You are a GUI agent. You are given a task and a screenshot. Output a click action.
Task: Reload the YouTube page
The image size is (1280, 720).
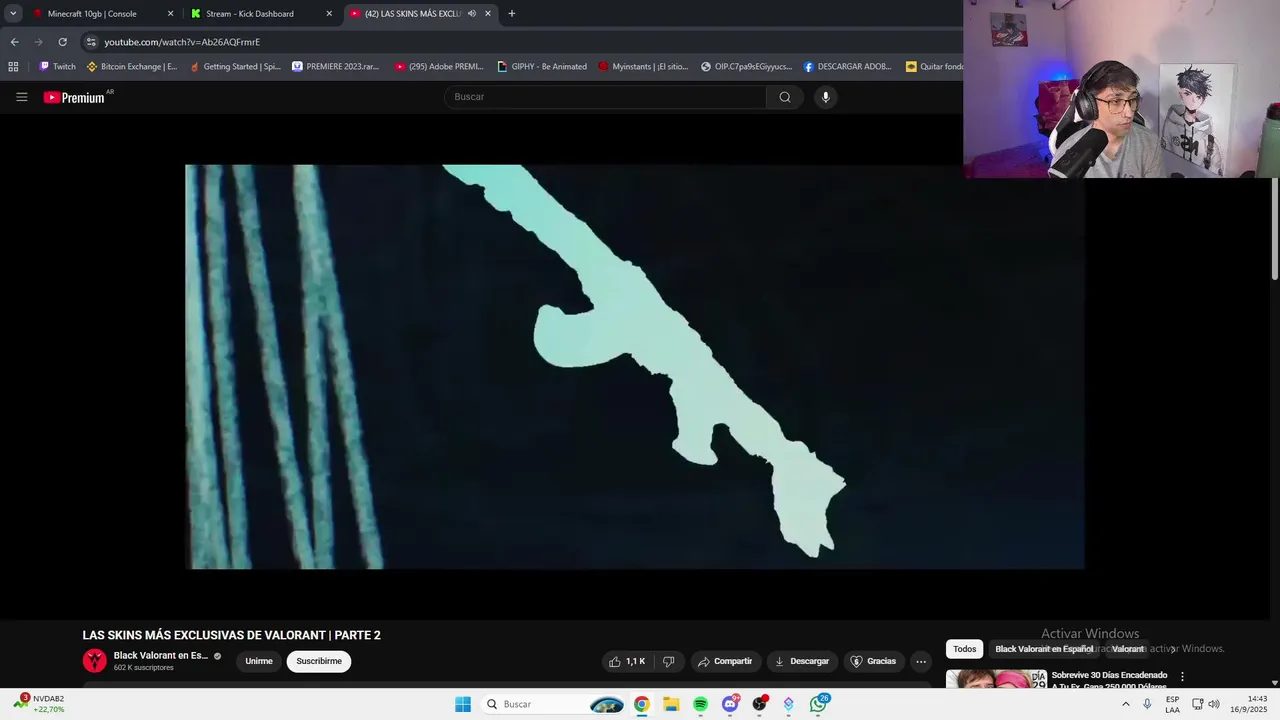[62, 42]
